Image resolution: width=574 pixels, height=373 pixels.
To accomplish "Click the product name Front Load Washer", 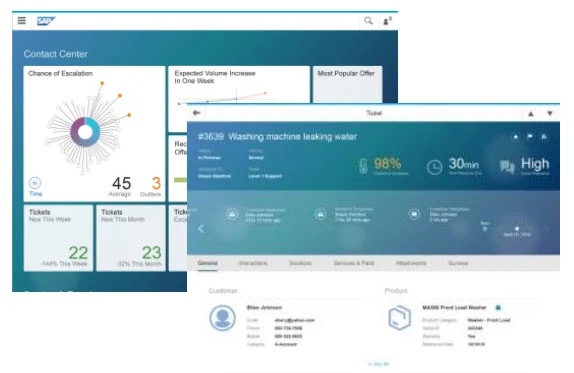I will pyautogui.click(x=454, y=307).
